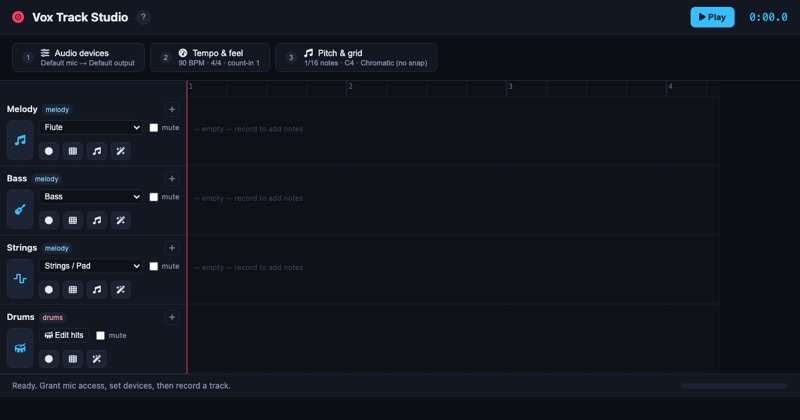The width and height of the screenshot is (800, 420).
Task: Click the 0:00.0 time display
Action: tap(768, 17)
